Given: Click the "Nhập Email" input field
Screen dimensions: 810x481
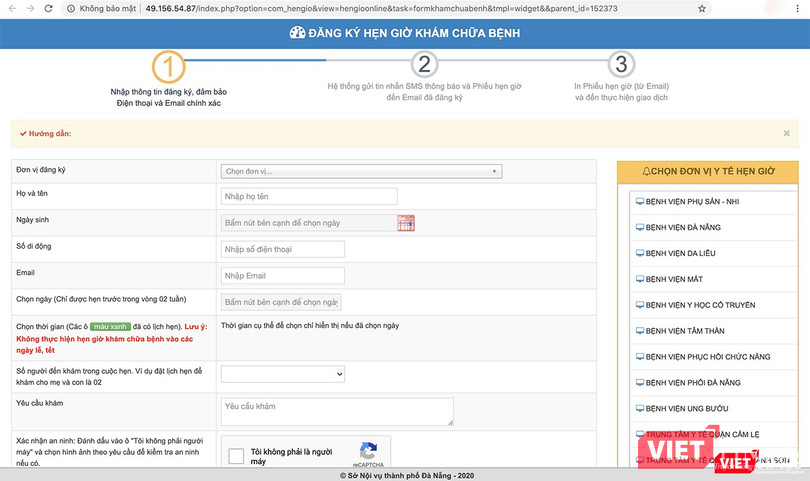Looking at the screenshot, I should [283, 276].
